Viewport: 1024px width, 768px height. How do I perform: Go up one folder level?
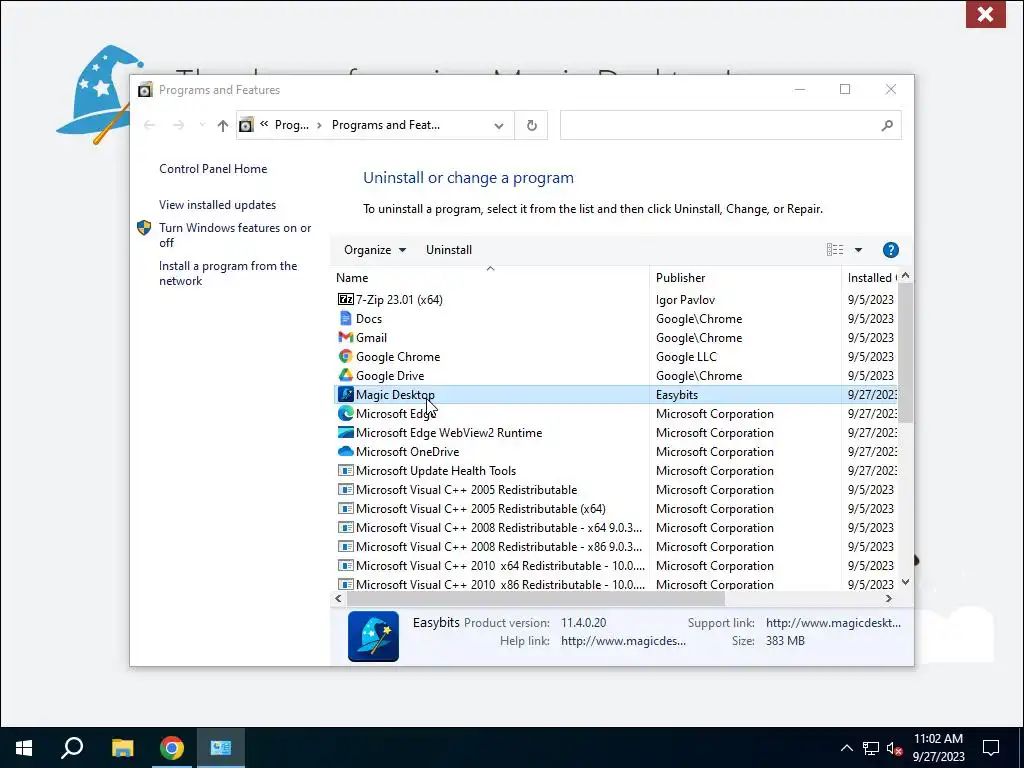coord(223,125)
